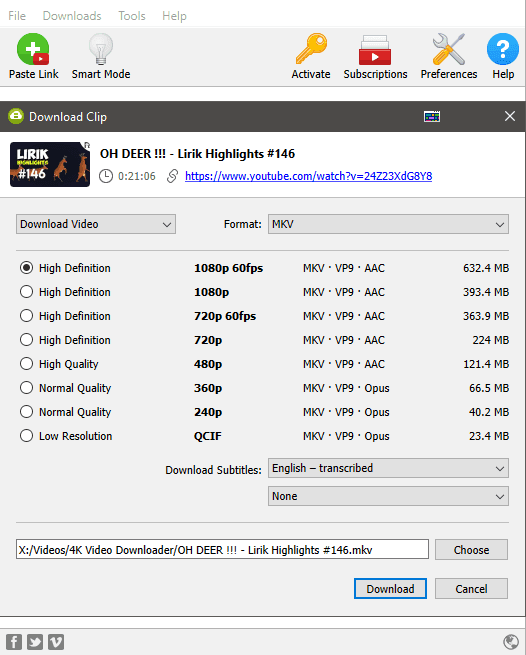Open the Twitter icon in footer
526x655 pixels.
click(35, 642)
